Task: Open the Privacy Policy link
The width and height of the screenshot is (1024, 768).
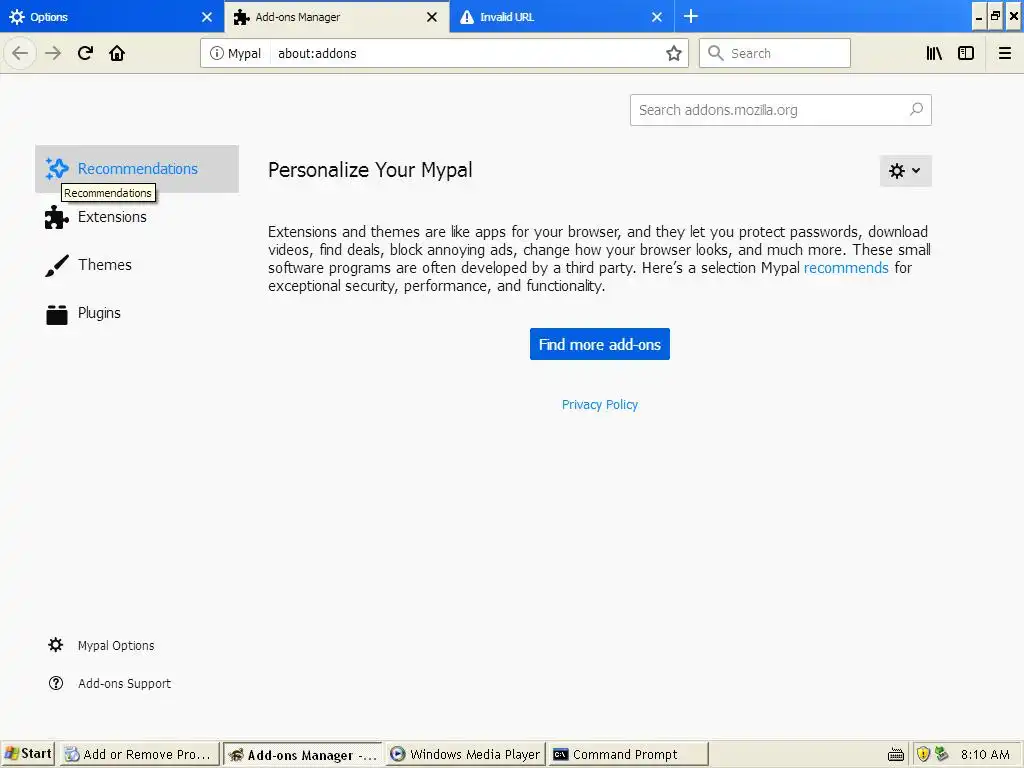Action: click(x=600, y=405)
